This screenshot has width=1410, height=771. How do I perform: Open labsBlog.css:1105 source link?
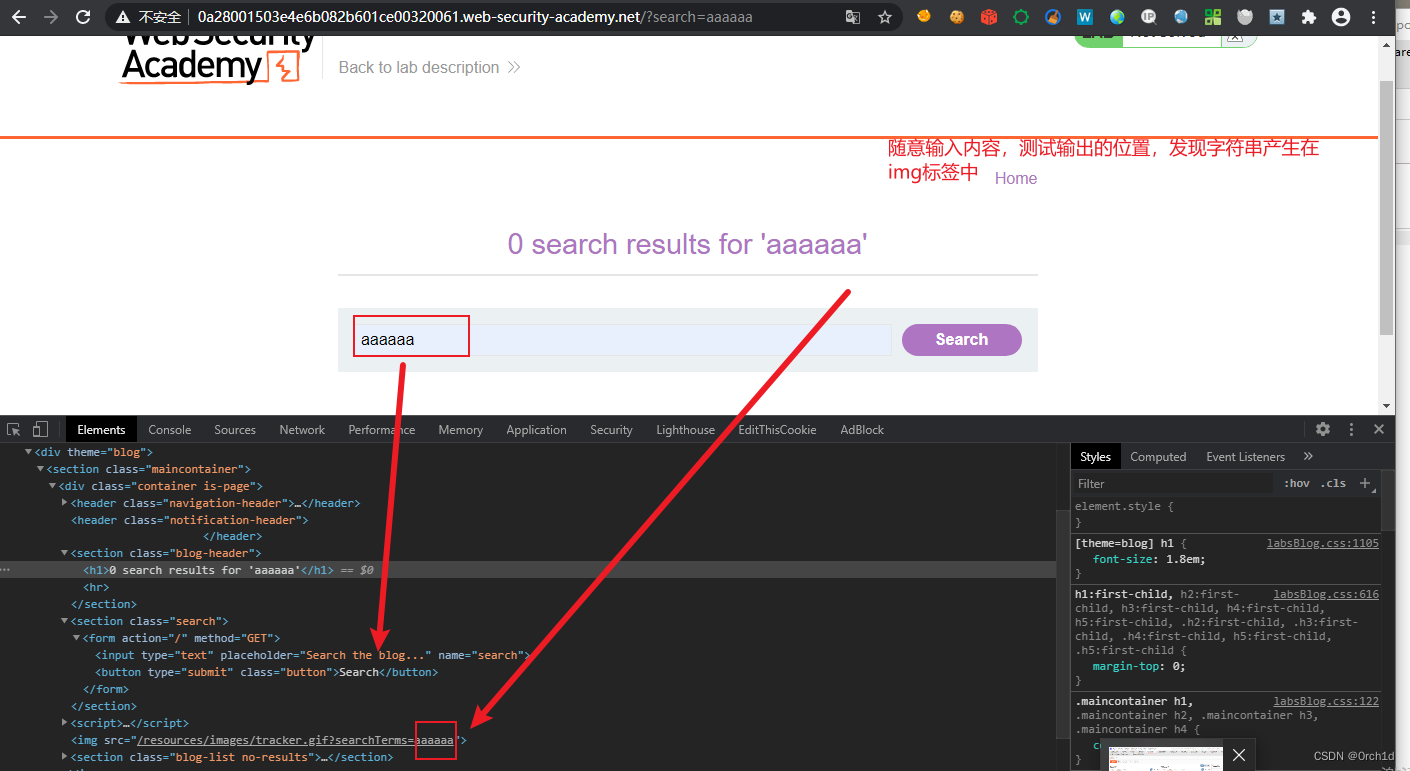pos(1322,543)
